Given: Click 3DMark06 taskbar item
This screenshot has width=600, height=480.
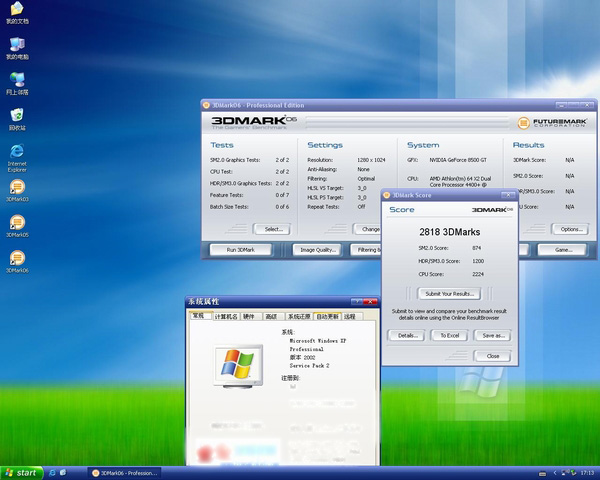Looking at the screenshot, I should pyautogui.click(x=122, y=472).
